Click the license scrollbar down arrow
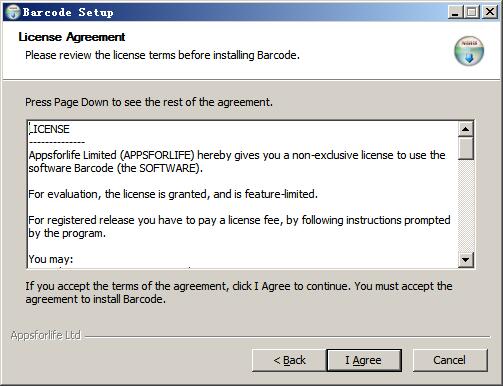 pos(466,259)
